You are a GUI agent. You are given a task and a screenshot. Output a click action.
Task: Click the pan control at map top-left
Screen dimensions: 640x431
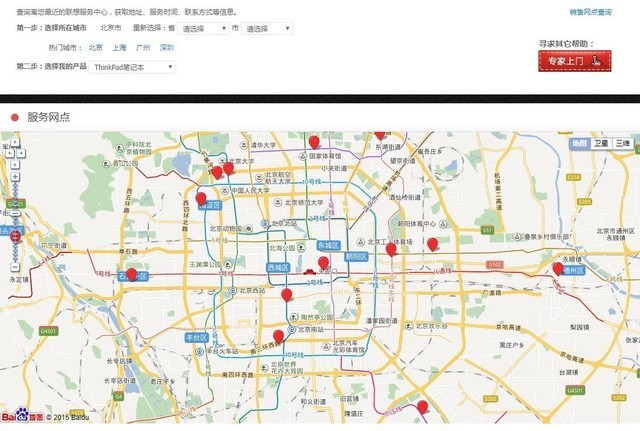pyautogui.click(x=14, y=153)
